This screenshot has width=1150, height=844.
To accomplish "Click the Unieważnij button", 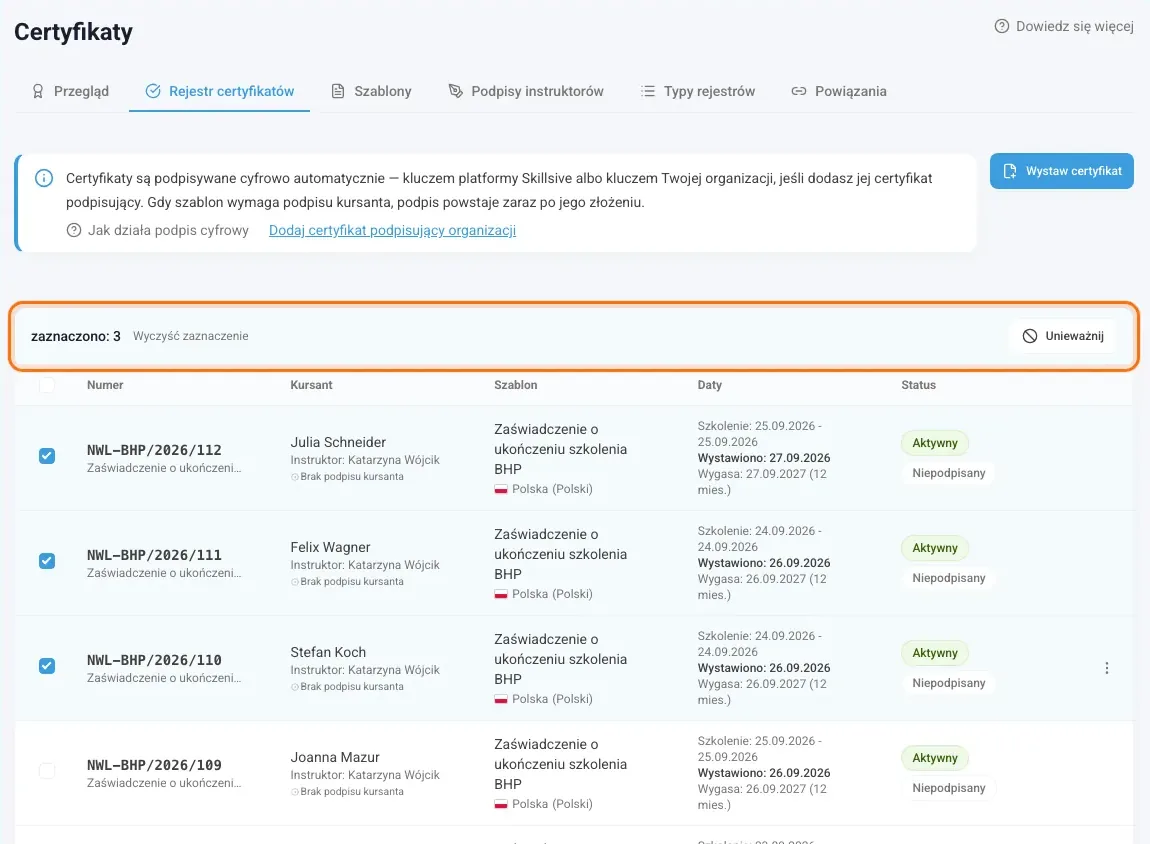I will [x=1063, y=336].
